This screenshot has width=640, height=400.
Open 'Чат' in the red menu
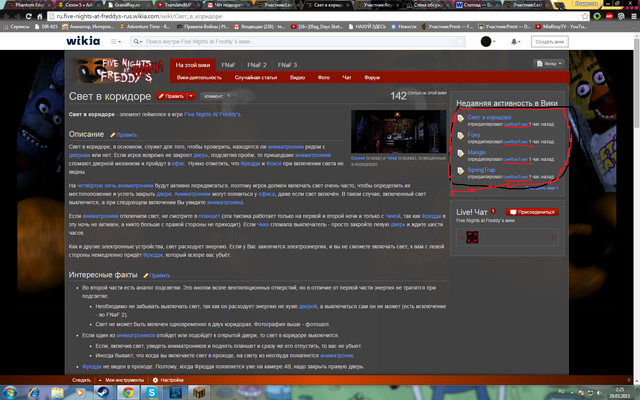click(x=347, y=77)
